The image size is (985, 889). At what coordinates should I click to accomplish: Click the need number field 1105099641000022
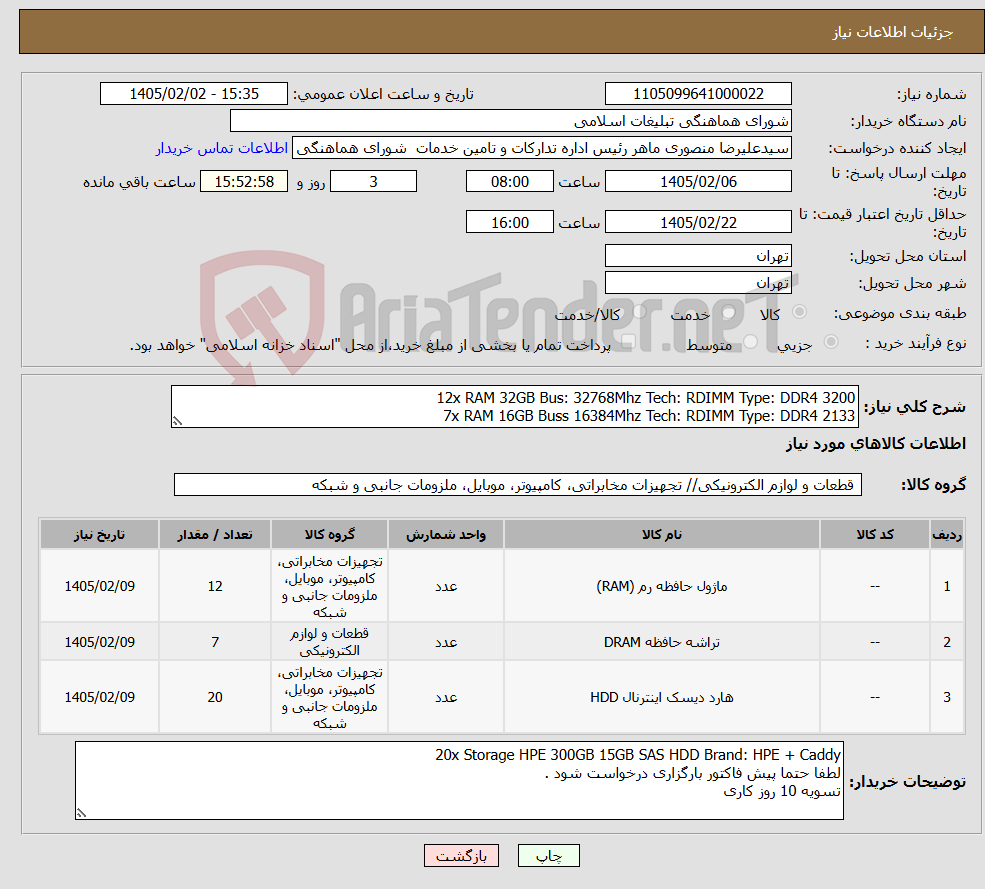698,94
